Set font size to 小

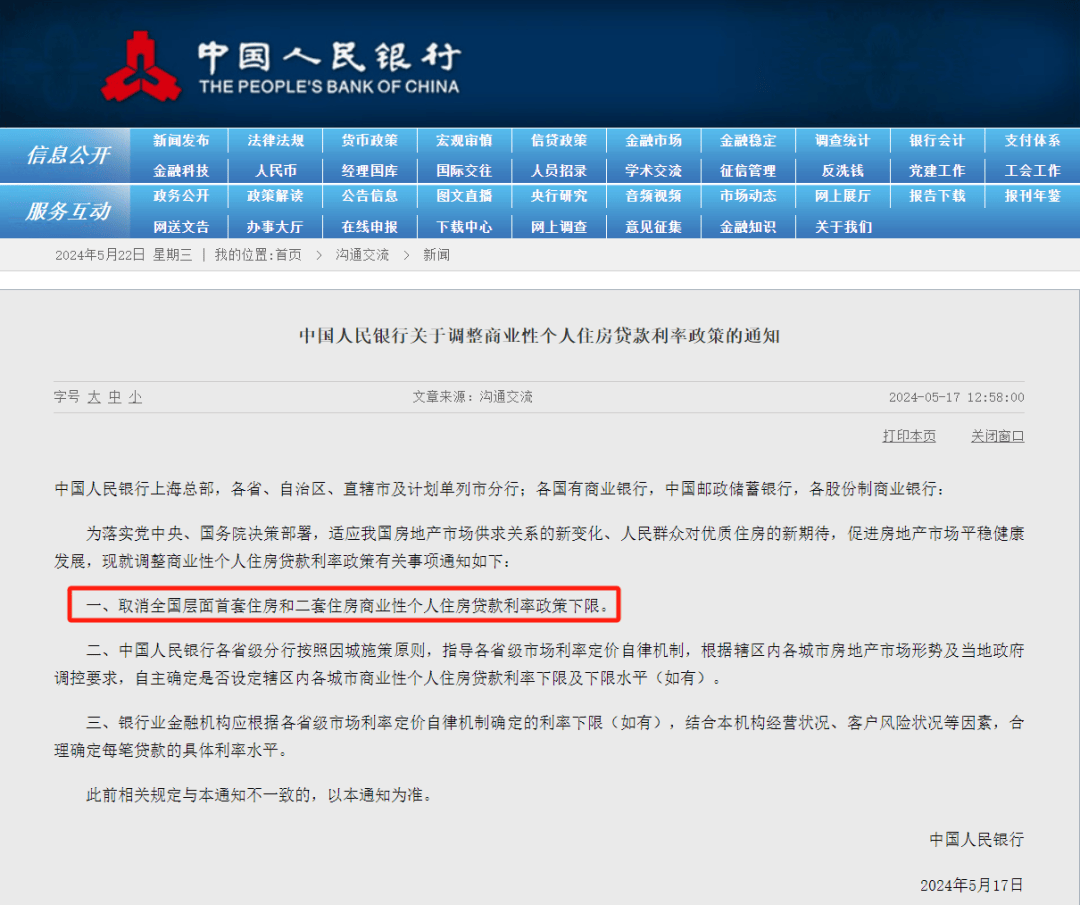click(135, 397)
